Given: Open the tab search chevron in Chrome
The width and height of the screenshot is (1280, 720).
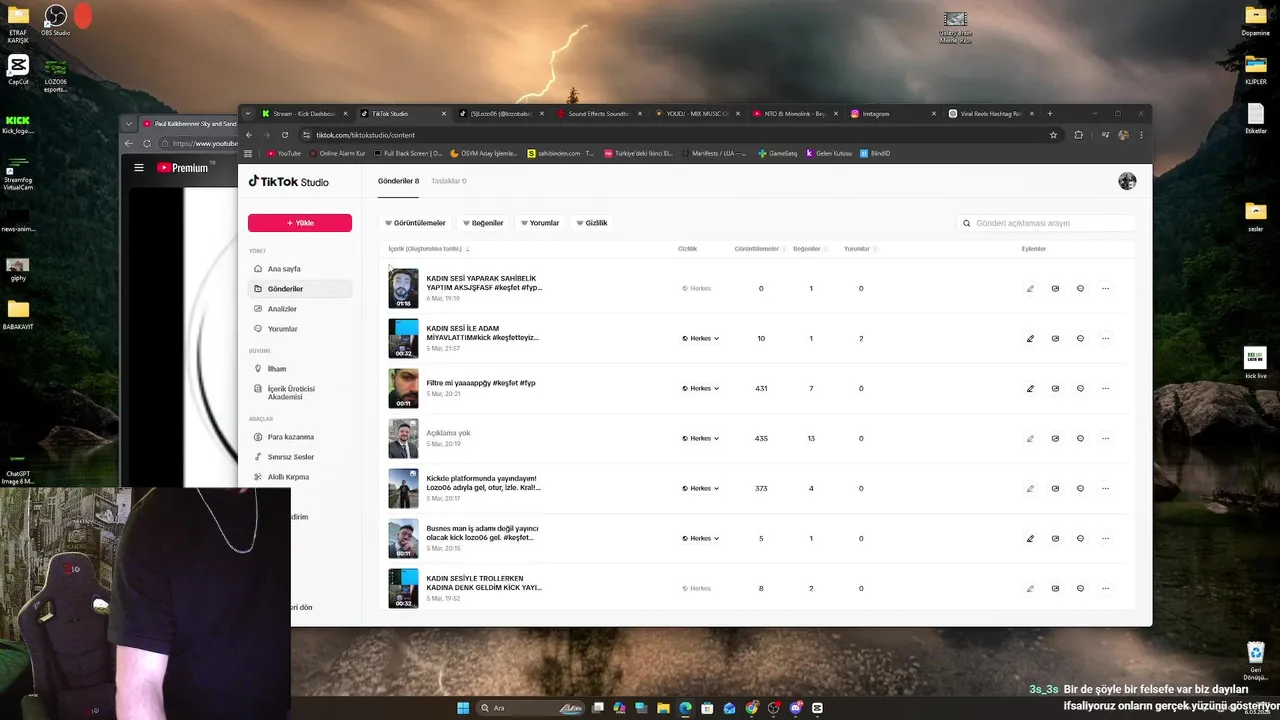Looking at the screenshot, I should (x=248, y=114).
